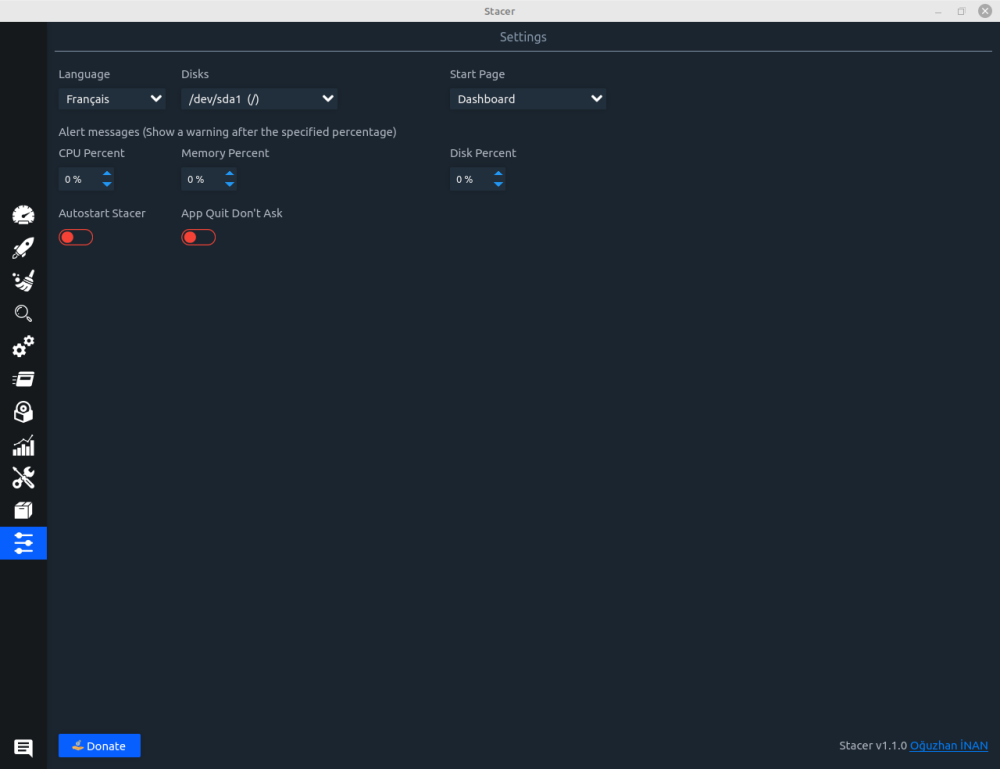
Task: Decrease Disk Percent with down arrow
Action: [498, 184]
